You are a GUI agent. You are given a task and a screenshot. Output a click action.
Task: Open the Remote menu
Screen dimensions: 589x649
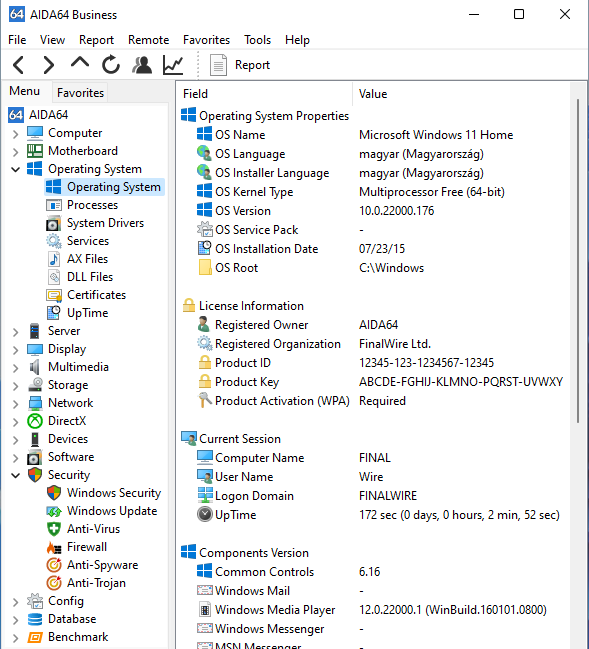[149, 40]
